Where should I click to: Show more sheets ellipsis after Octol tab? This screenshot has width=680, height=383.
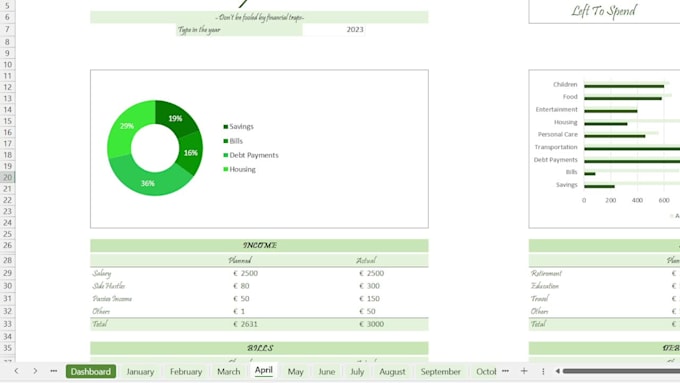(505, 371)
